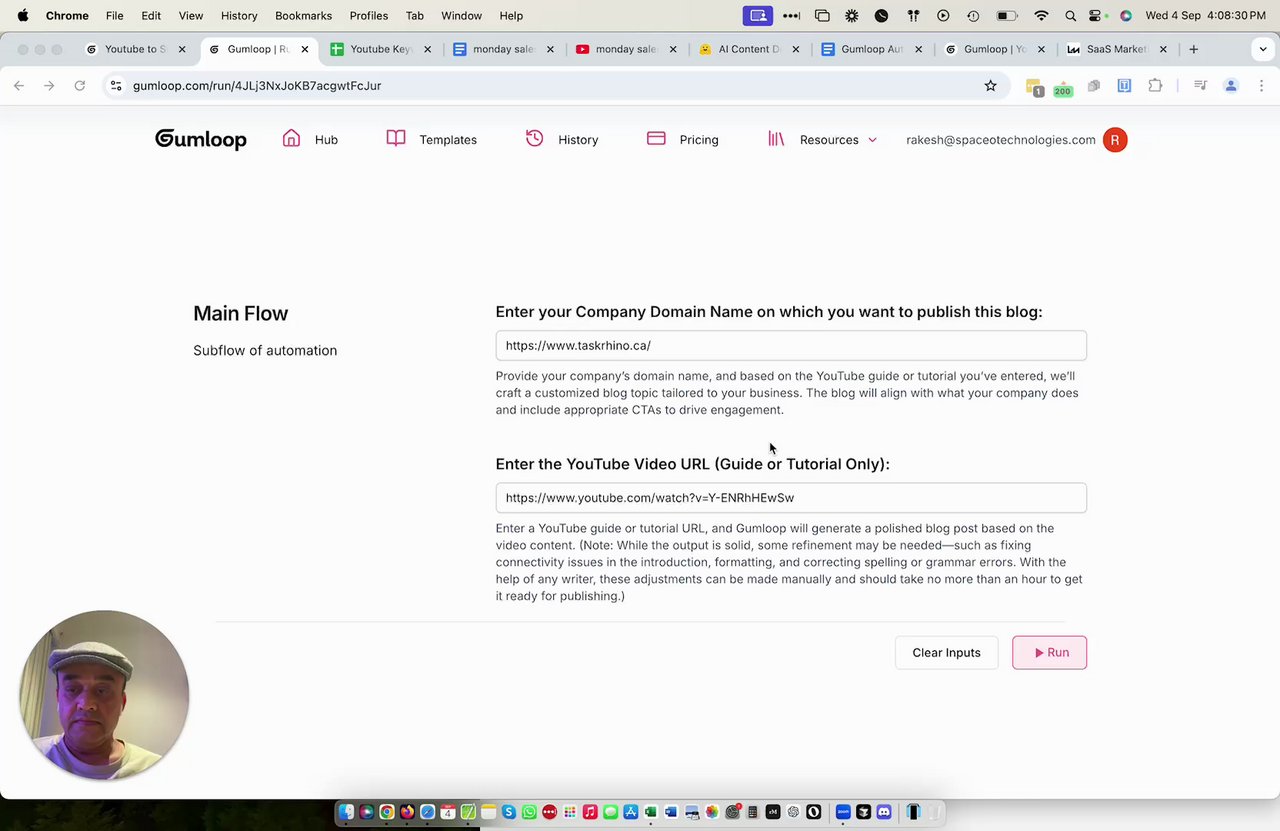Screen dimensions: 1280x831
Task: Open the Profiles menu
Action: click(x=369, y=16)
